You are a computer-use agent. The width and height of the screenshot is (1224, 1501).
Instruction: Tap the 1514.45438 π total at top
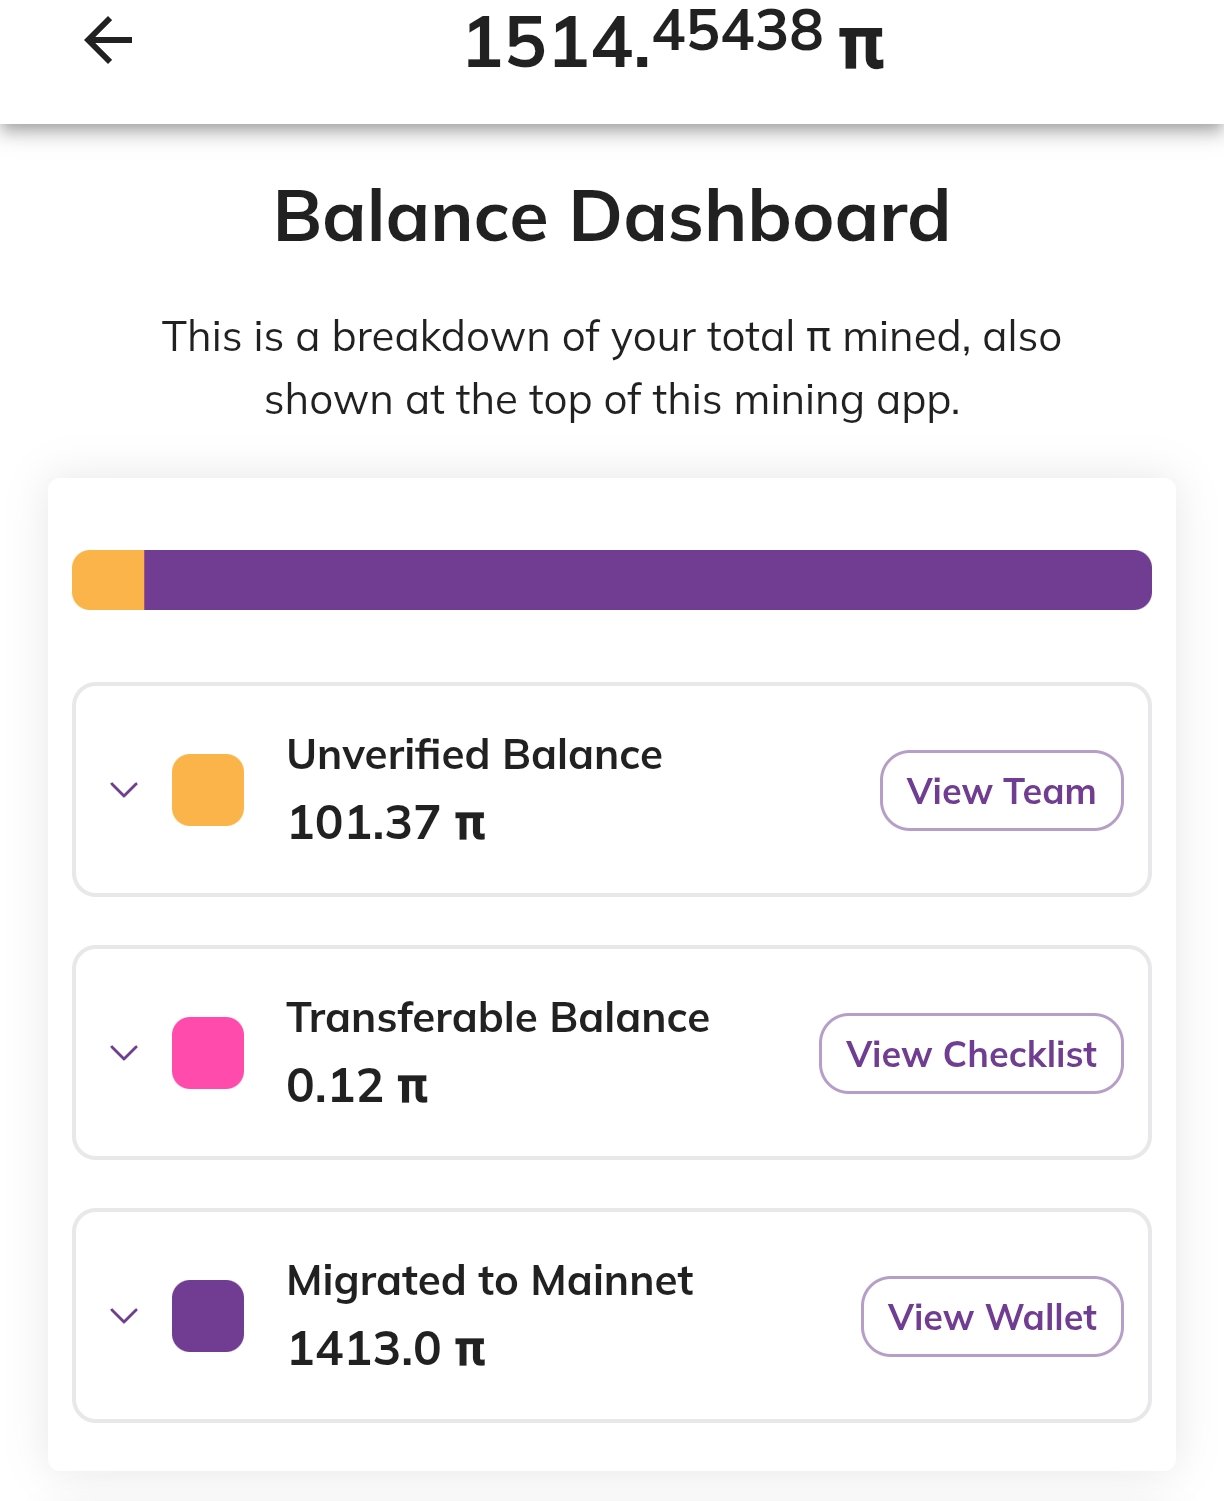point(673,42)
